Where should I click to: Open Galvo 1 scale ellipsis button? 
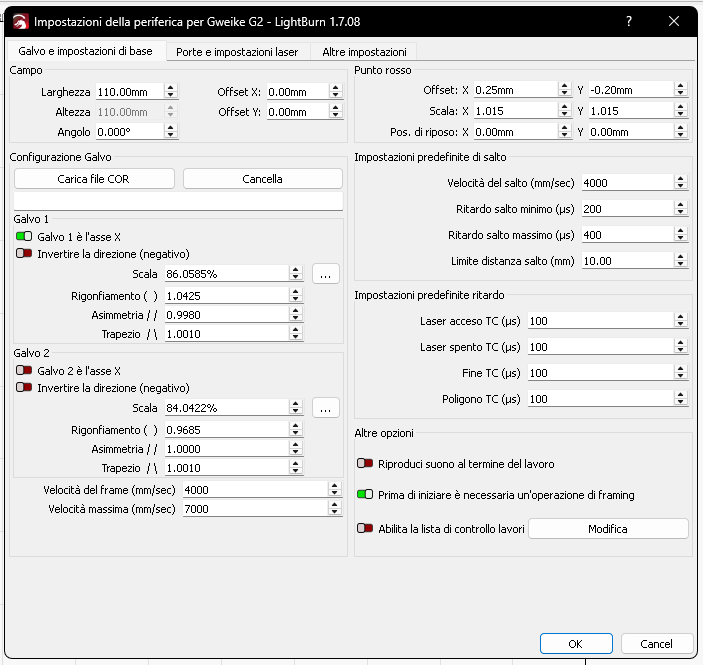coord(326,273)
